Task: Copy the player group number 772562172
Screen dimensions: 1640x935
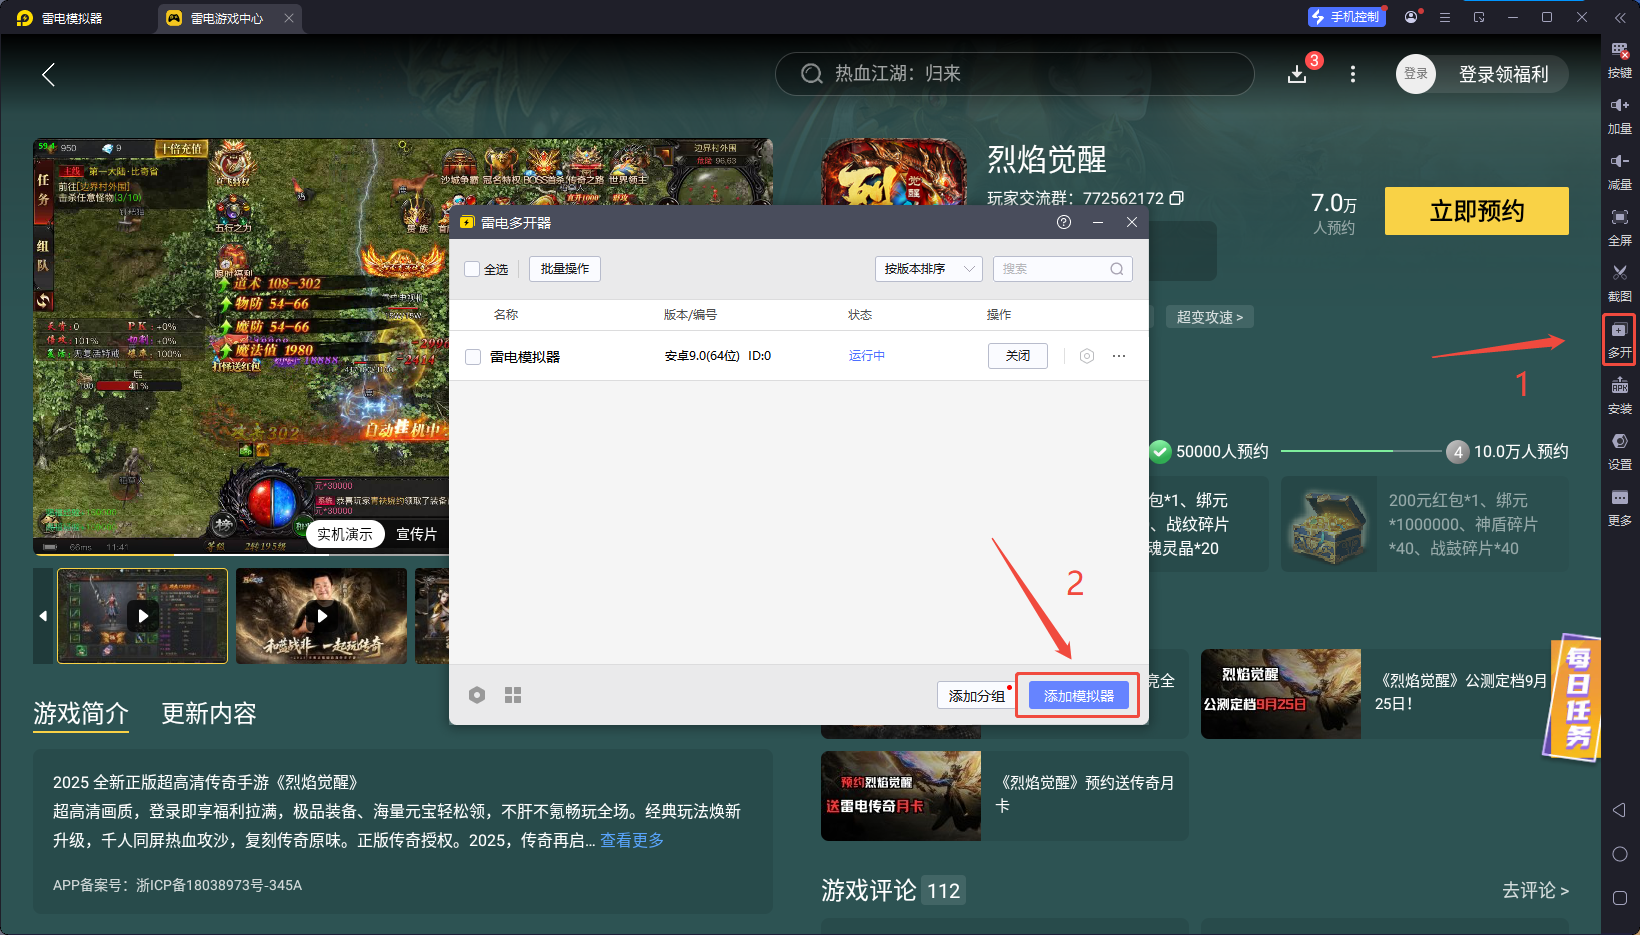Action: [1176, 198]
